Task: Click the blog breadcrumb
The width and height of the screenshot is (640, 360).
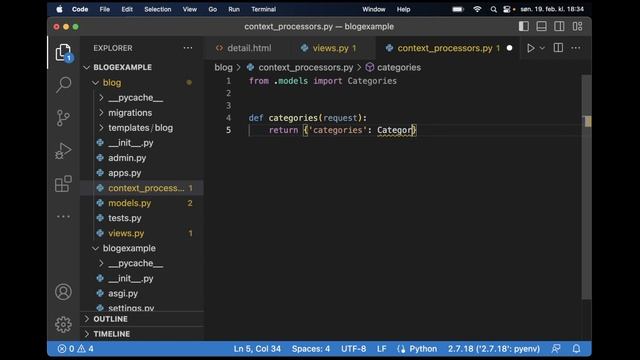Action: (x=223, y=67)
